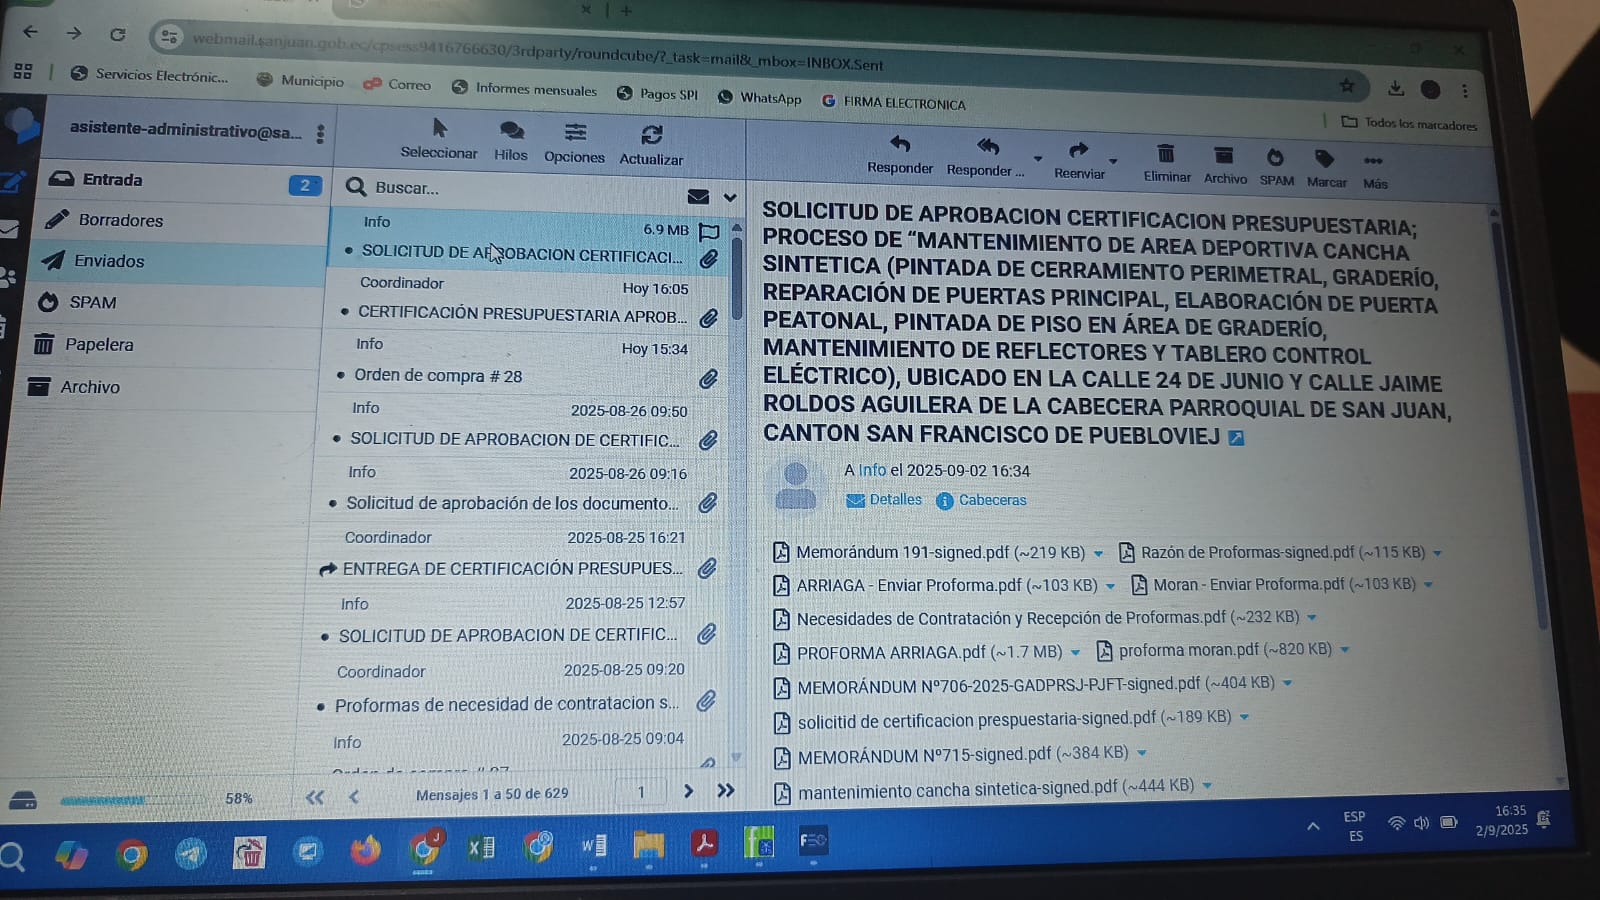1600x900 pixels.
Task: Open the Opciones list settings icon
Action: pos(575,133)
